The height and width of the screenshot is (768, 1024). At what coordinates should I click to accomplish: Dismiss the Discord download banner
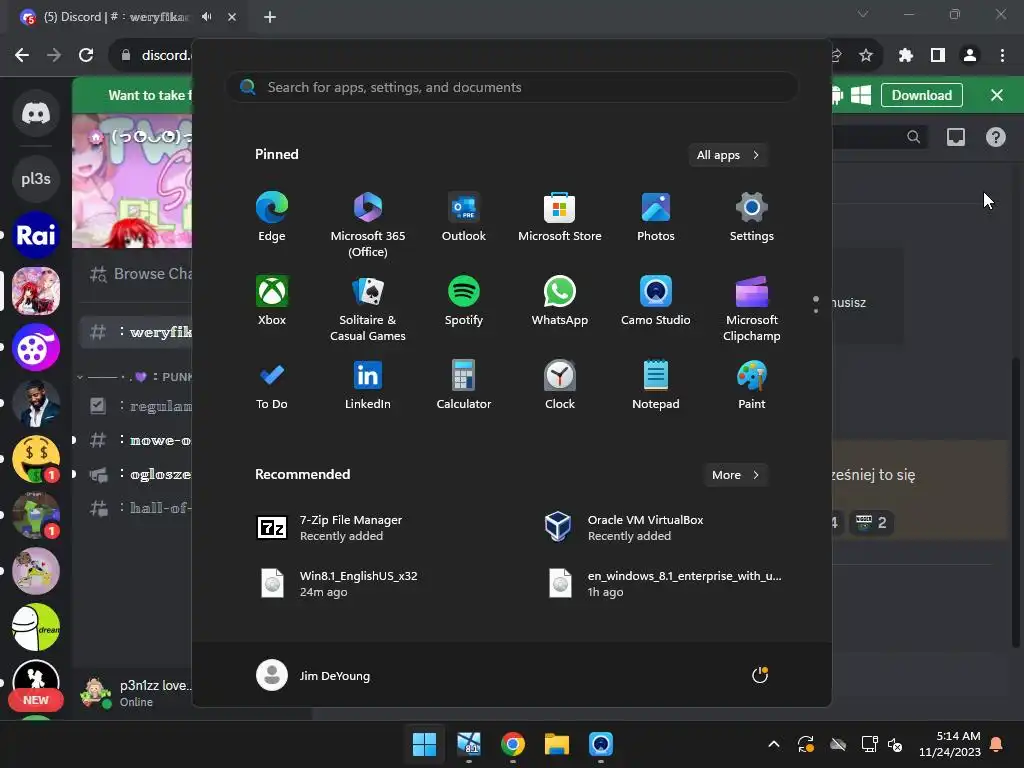click(997, 95)
